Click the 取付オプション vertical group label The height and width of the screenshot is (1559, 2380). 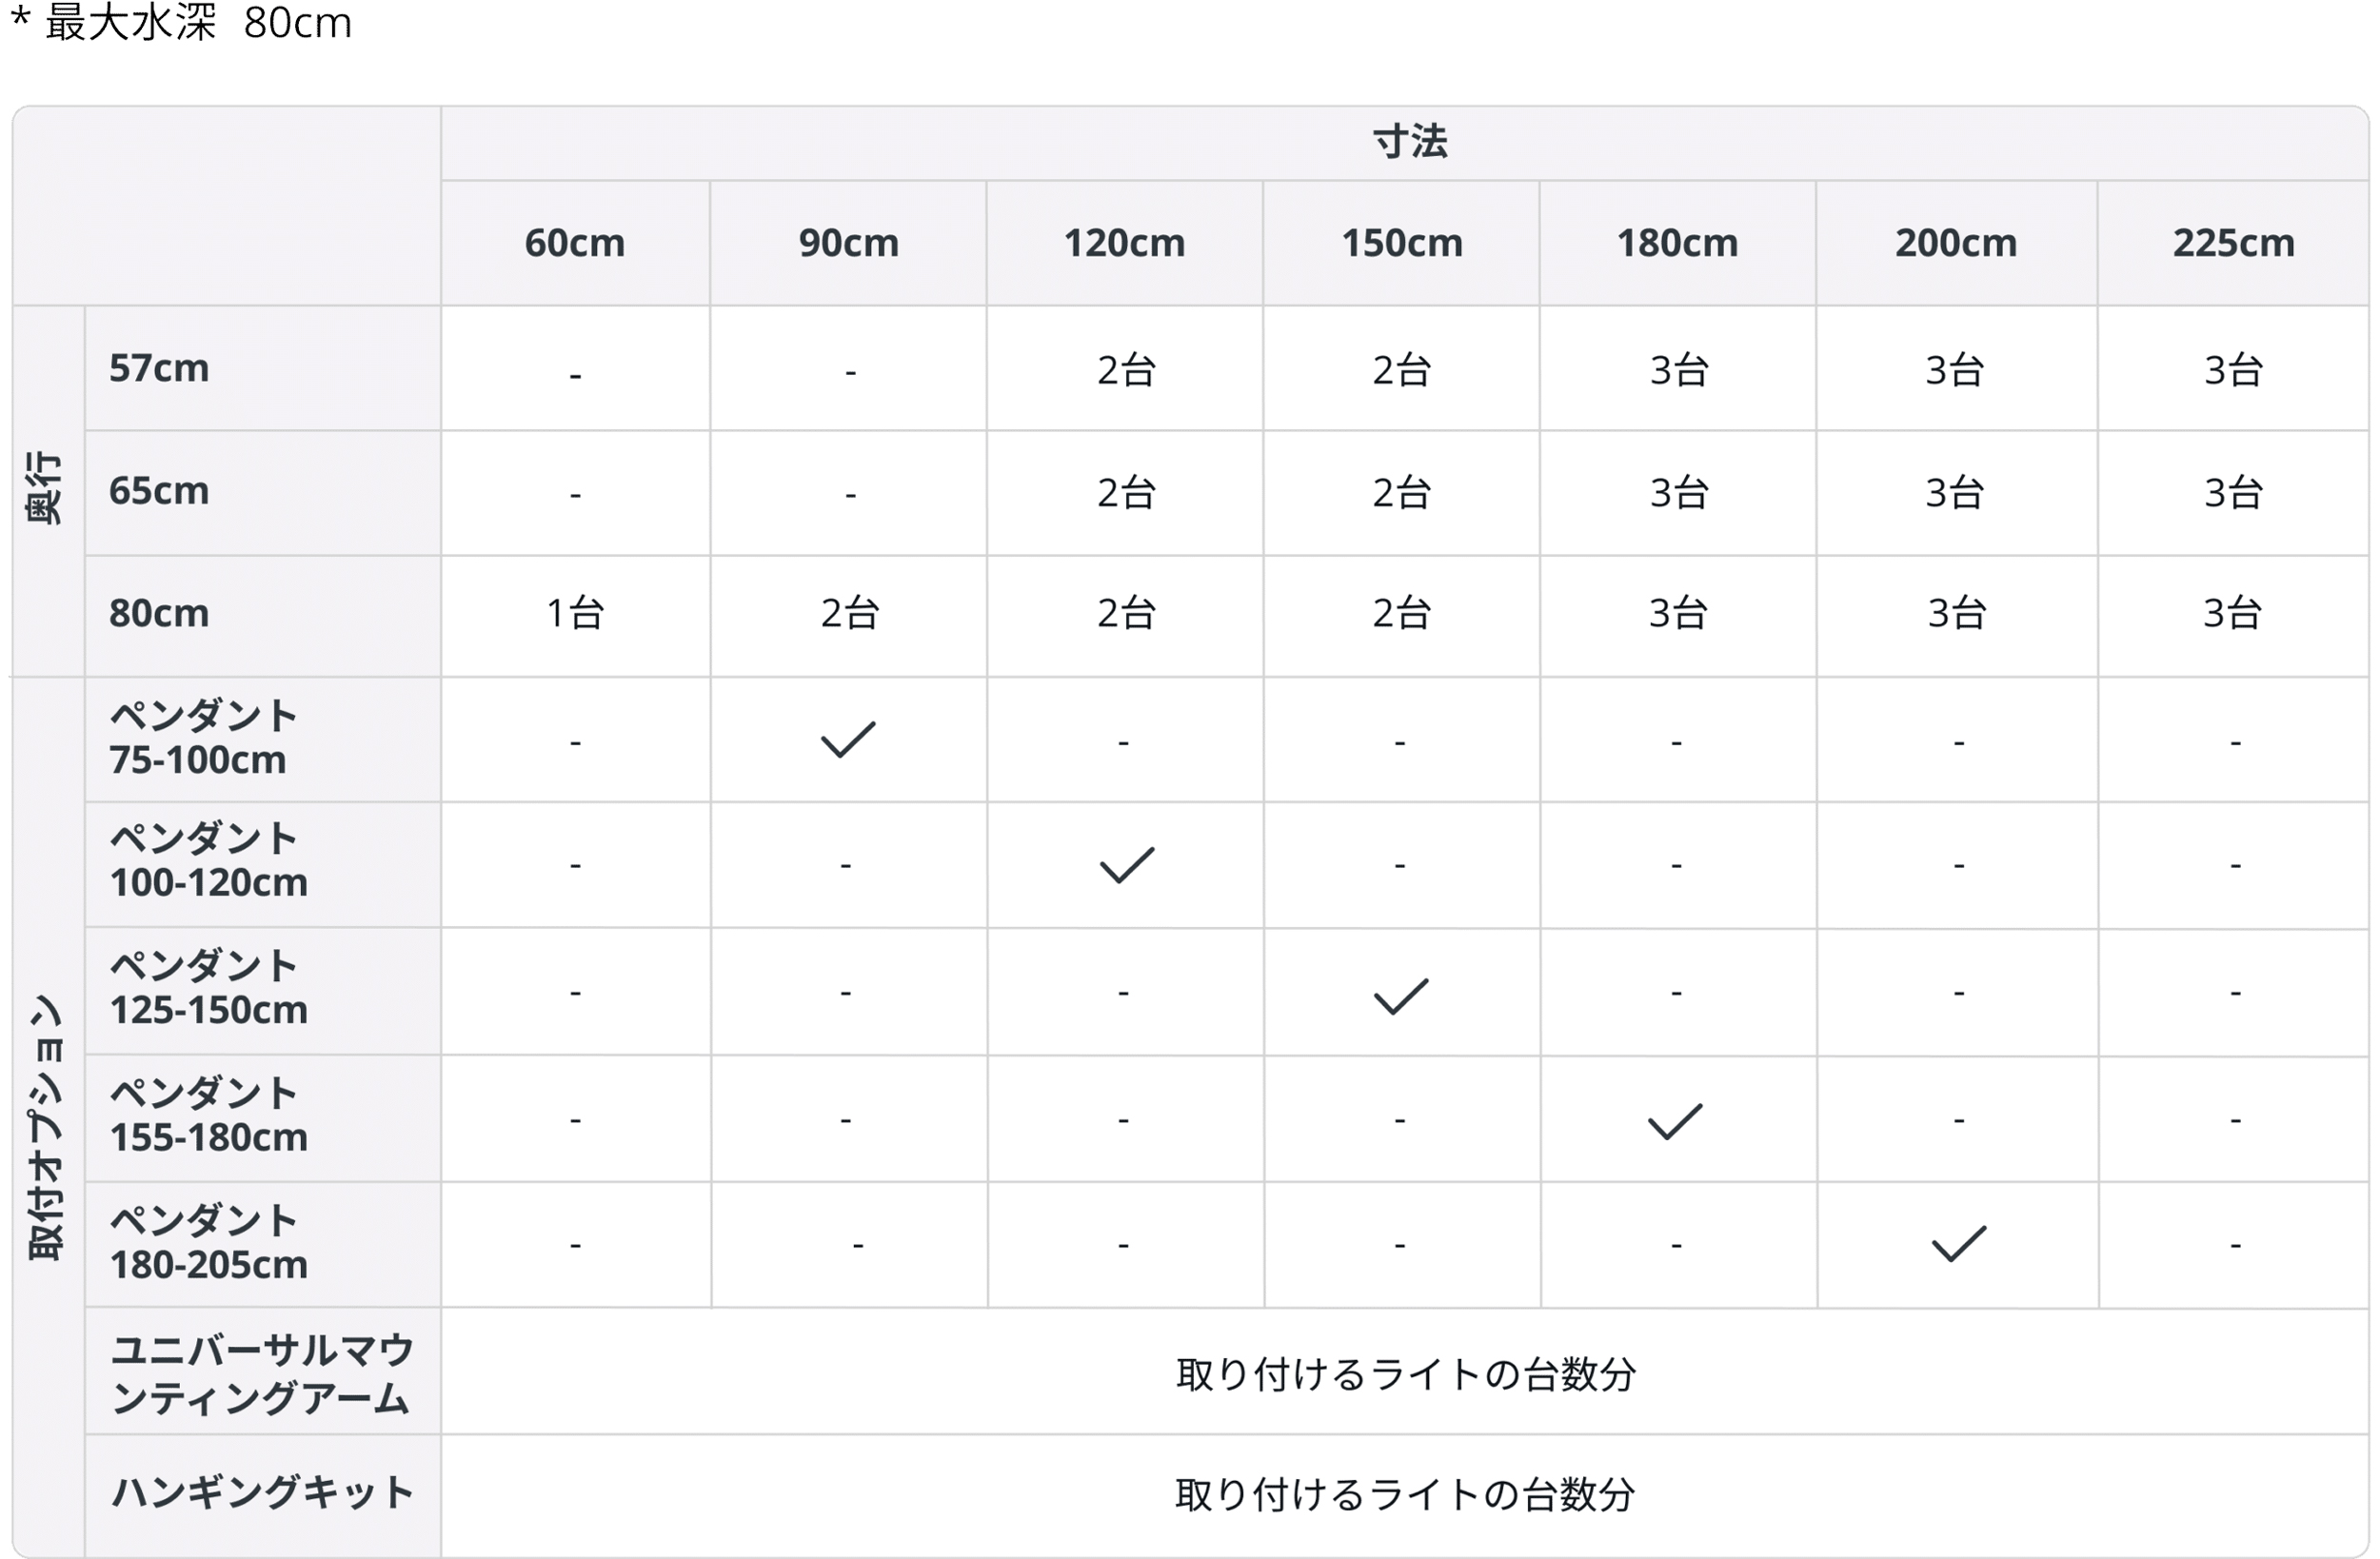pos(46,1127)
